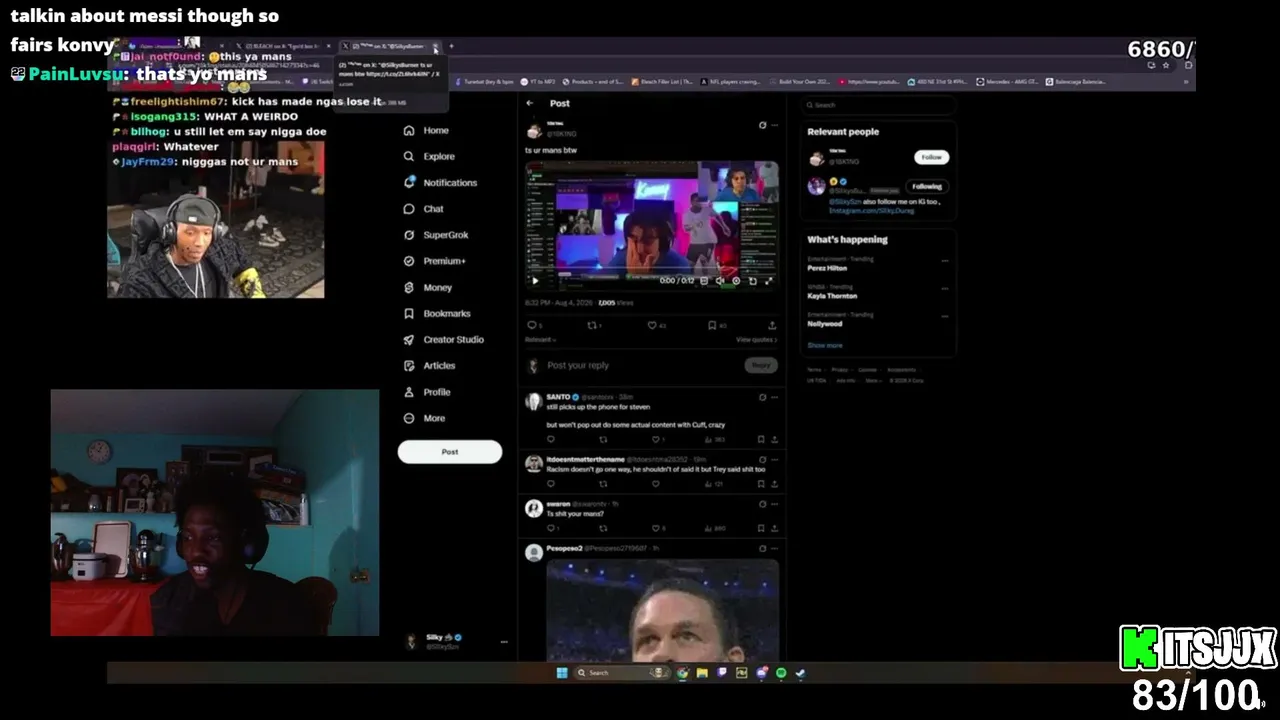Viewport: 1280px width, 720px height.
Task: Open options for Perez Hilton trend
Action: coord(945,261)
